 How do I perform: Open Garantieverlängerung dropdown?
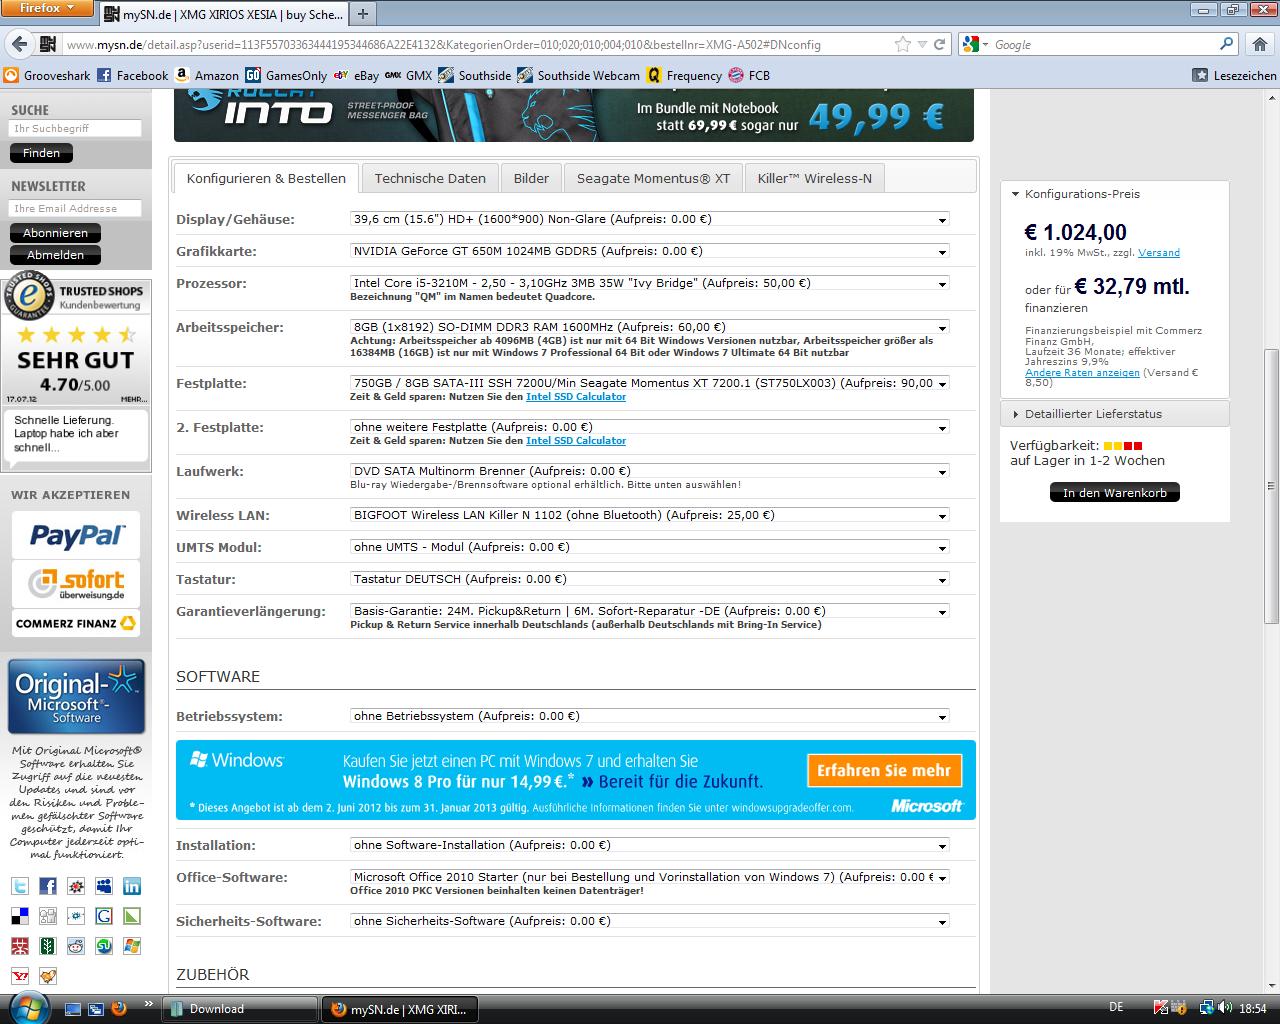coord(650,611)
